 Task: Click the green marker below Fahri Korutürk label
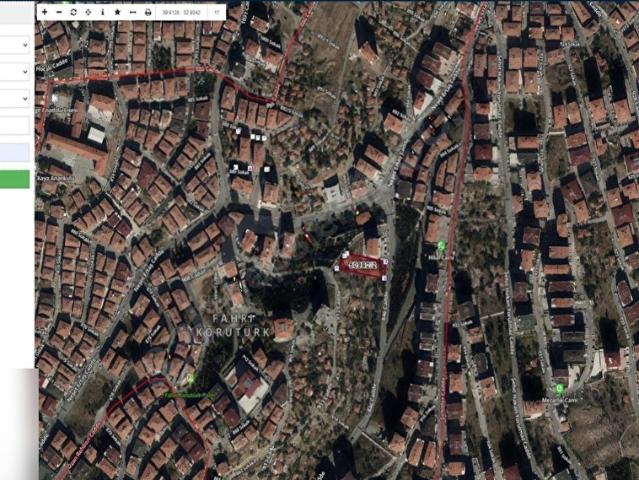[x=191, y=378]
